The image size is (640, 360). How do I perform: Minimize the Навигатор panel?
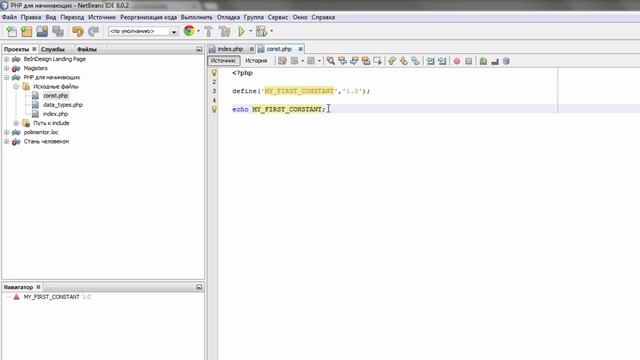click(x=199, y=287)
